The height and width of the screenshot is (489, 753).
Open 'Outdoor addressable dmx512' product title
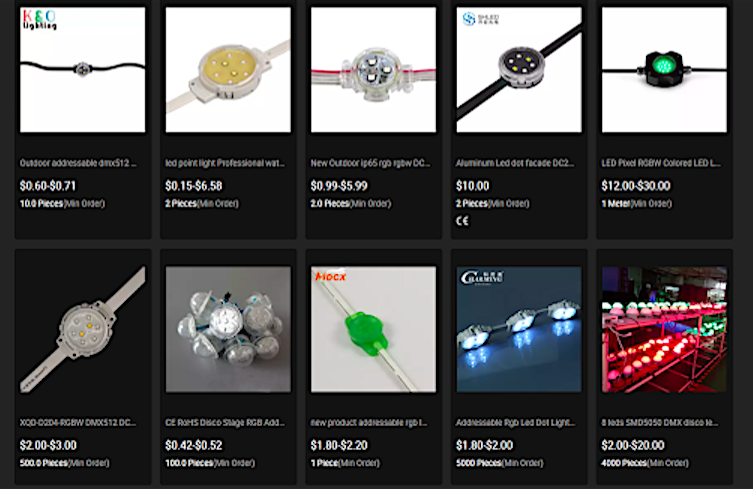pyautogui.click(x=78, y=163)
